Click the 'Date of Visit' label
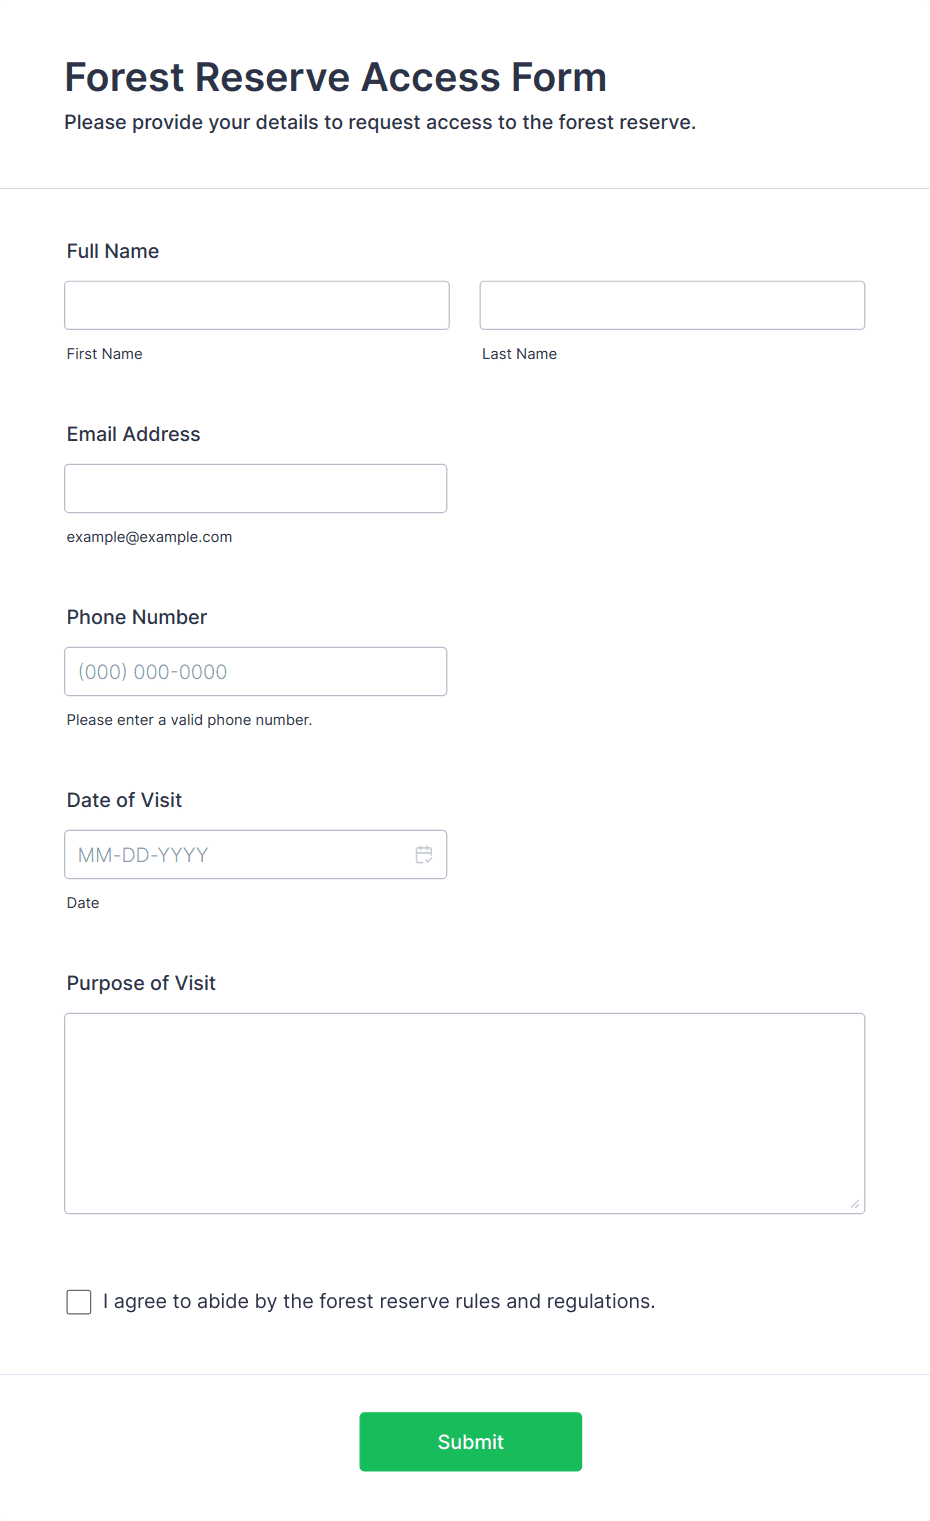The image size is (930, 1521). (x=125, y=800)
